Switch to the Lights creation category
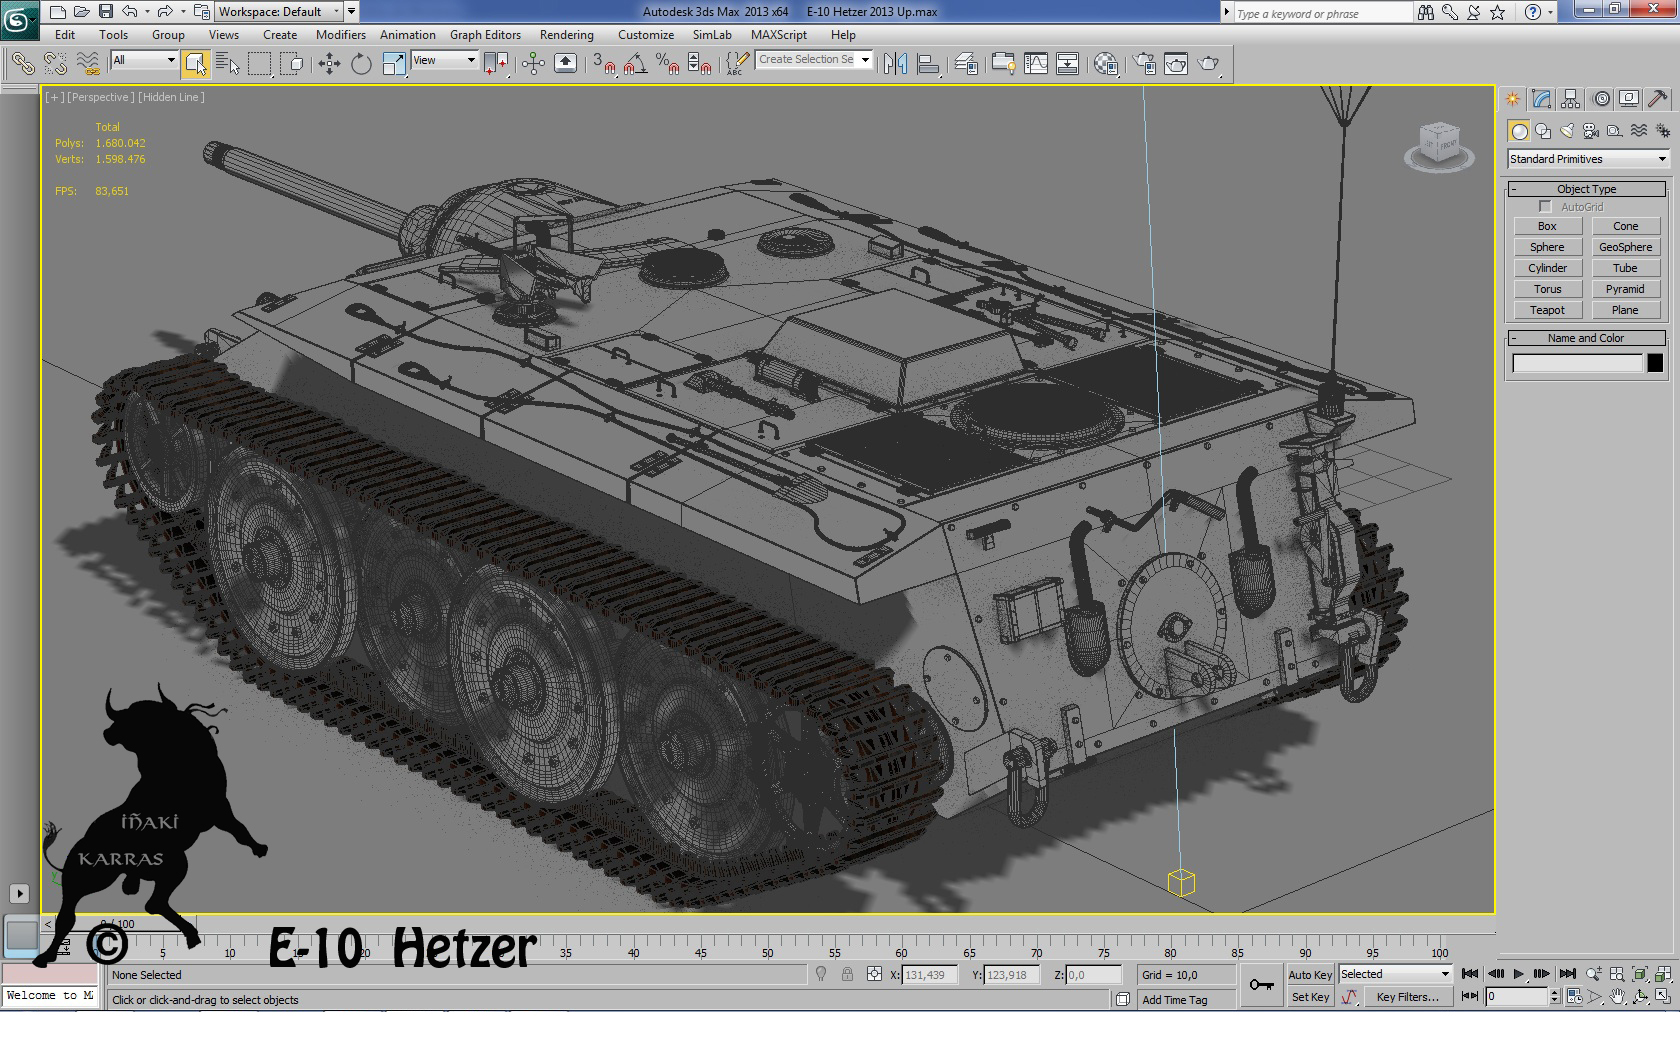1680x1050 pixels. click(x=1566, y=130)
